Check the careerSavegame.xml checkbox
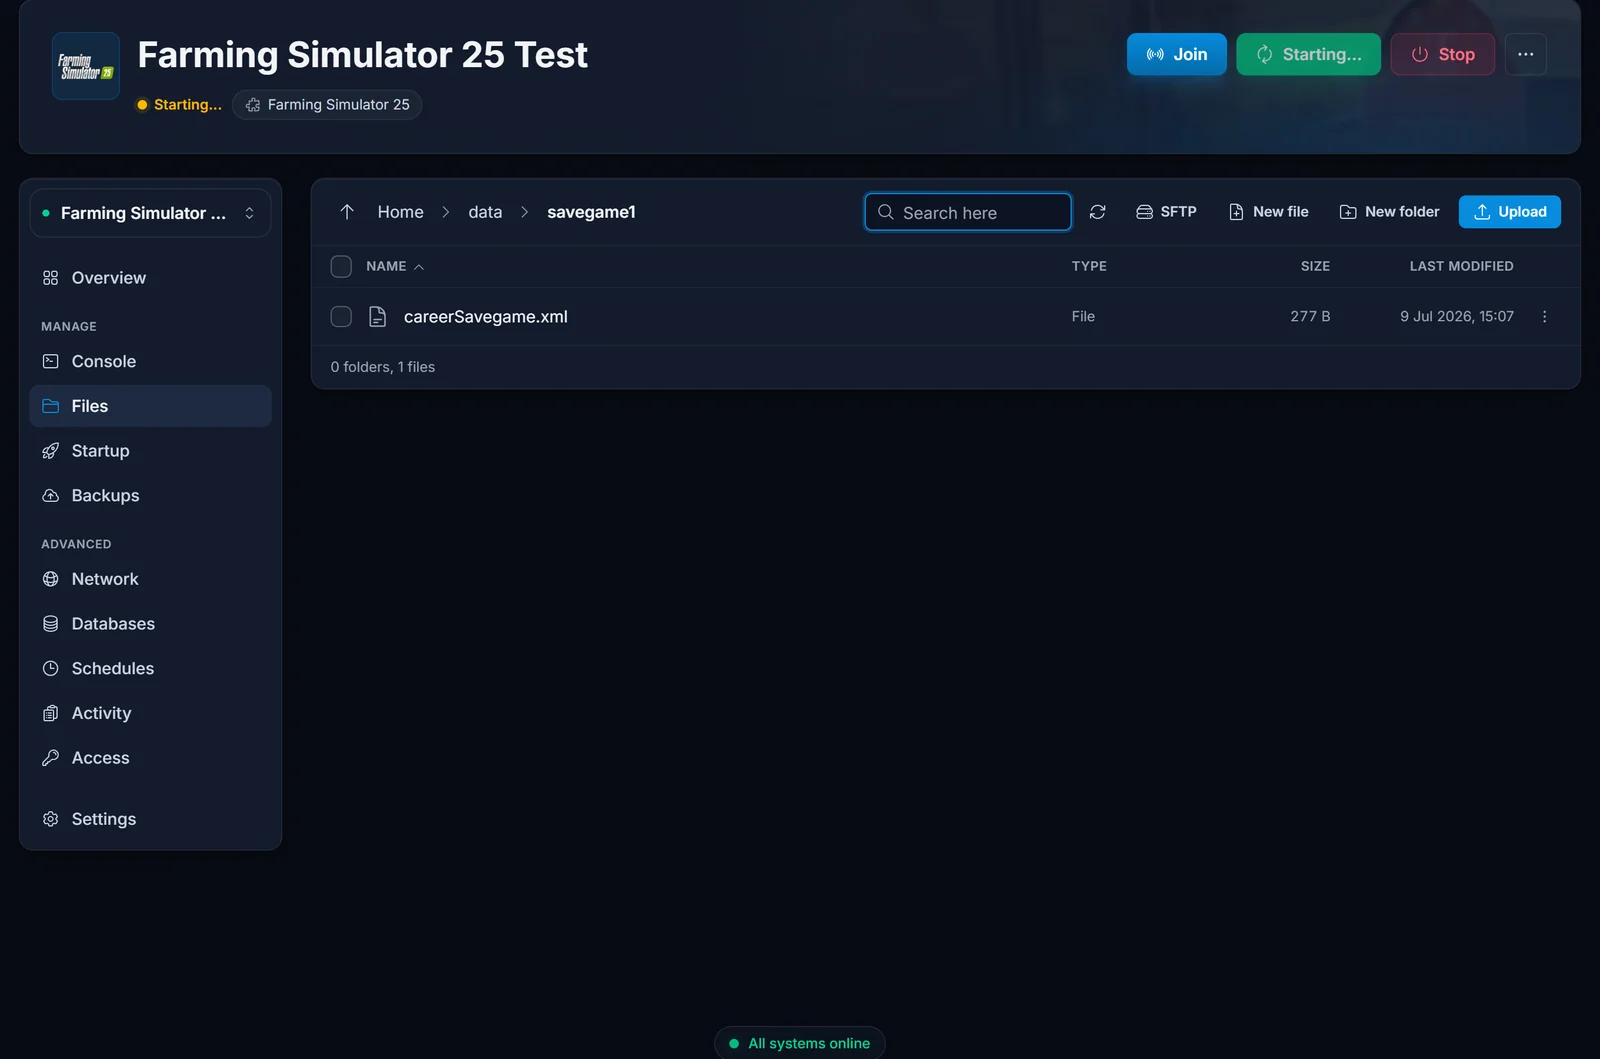 pos(341,317)
